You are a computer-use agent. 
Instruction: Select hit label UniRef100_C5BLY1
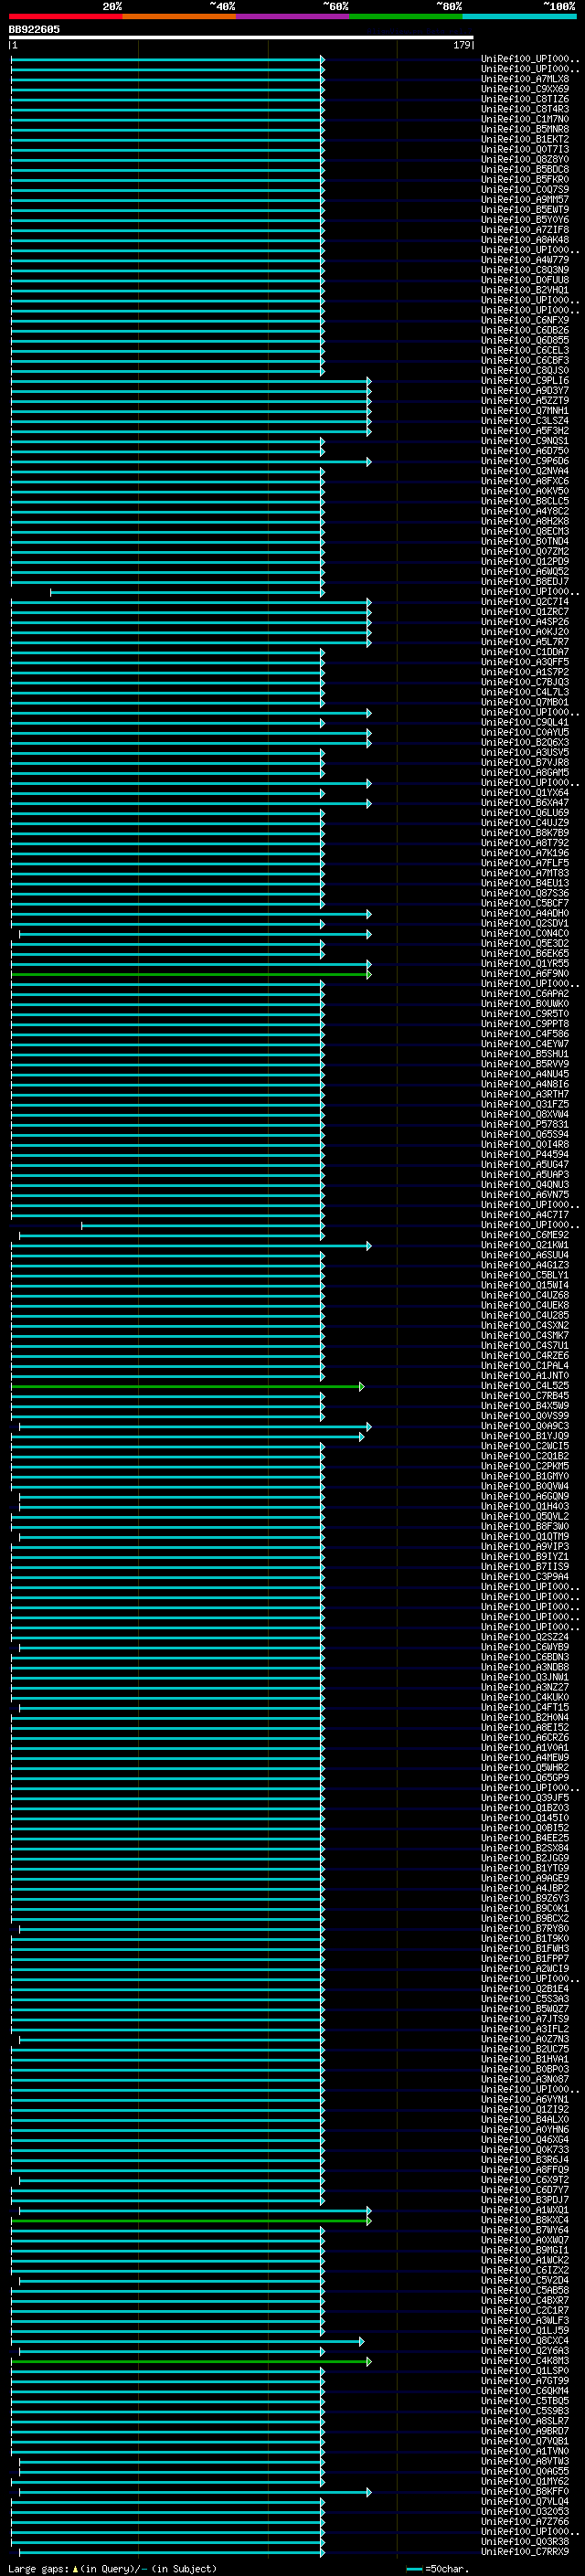tap(525, 1275)
